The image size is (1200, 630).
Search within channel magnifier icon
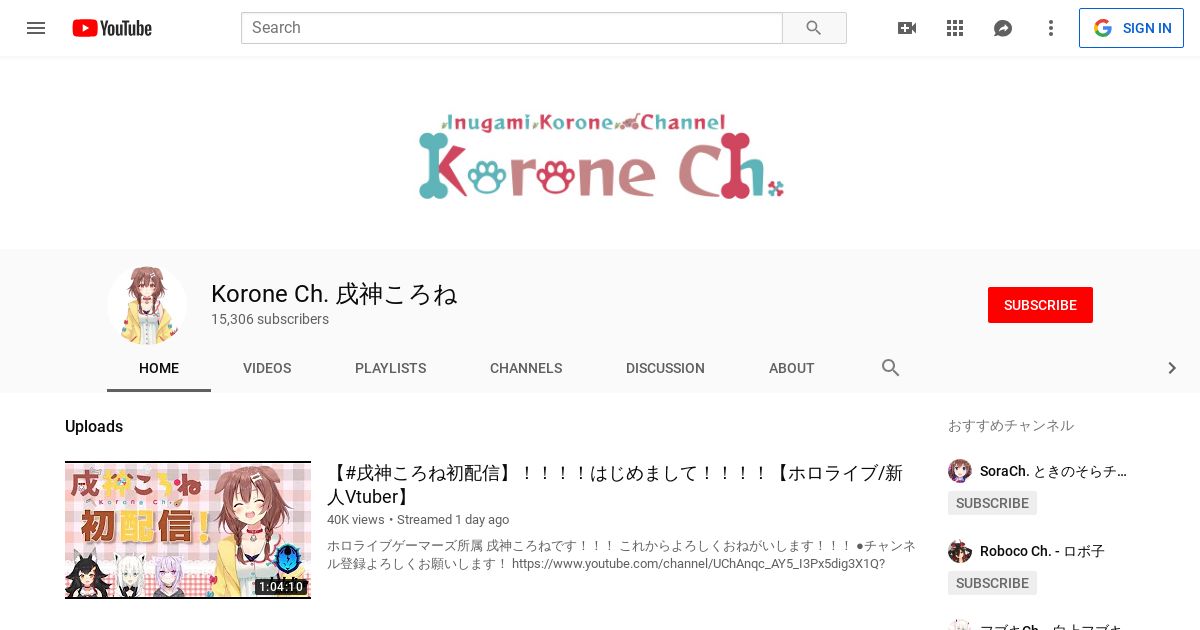(891, 368)
